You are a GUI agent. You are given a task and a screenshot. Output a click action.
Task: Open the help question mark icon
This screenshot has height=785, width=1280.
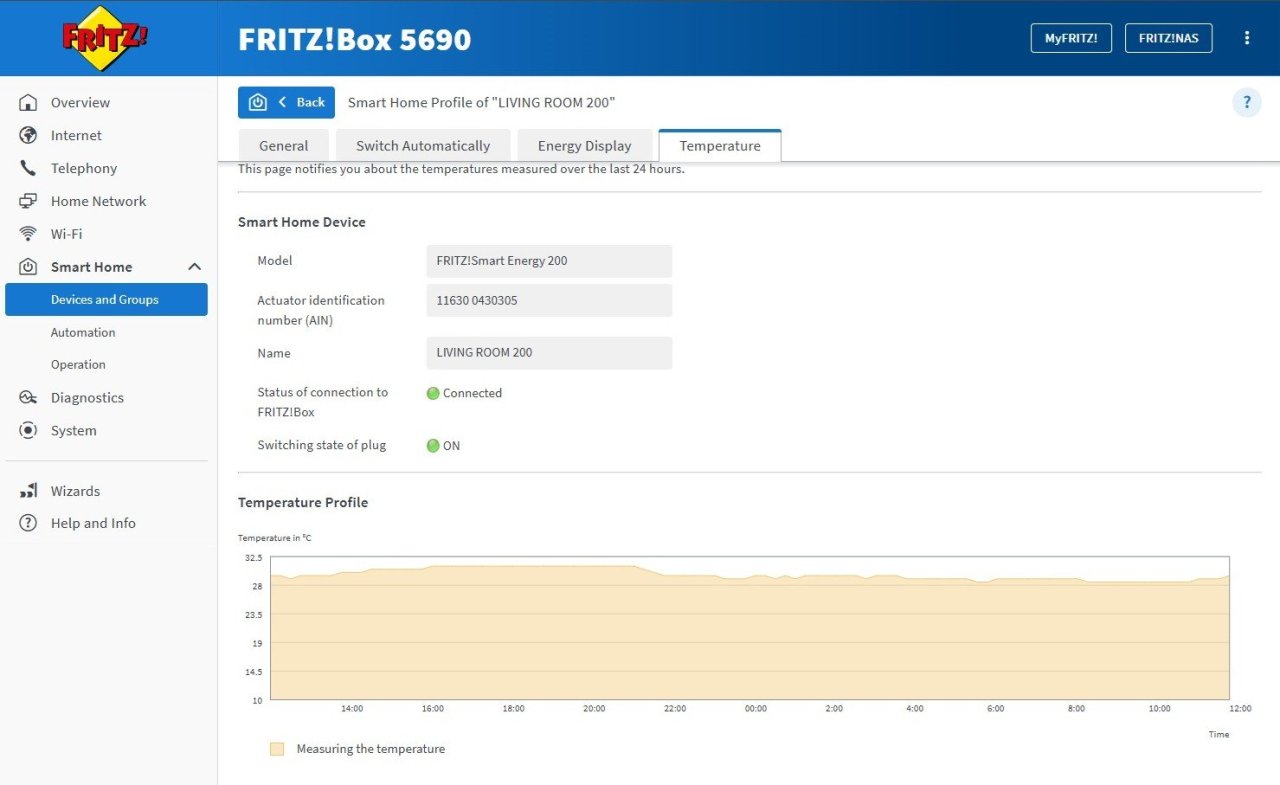(1247, 102)
